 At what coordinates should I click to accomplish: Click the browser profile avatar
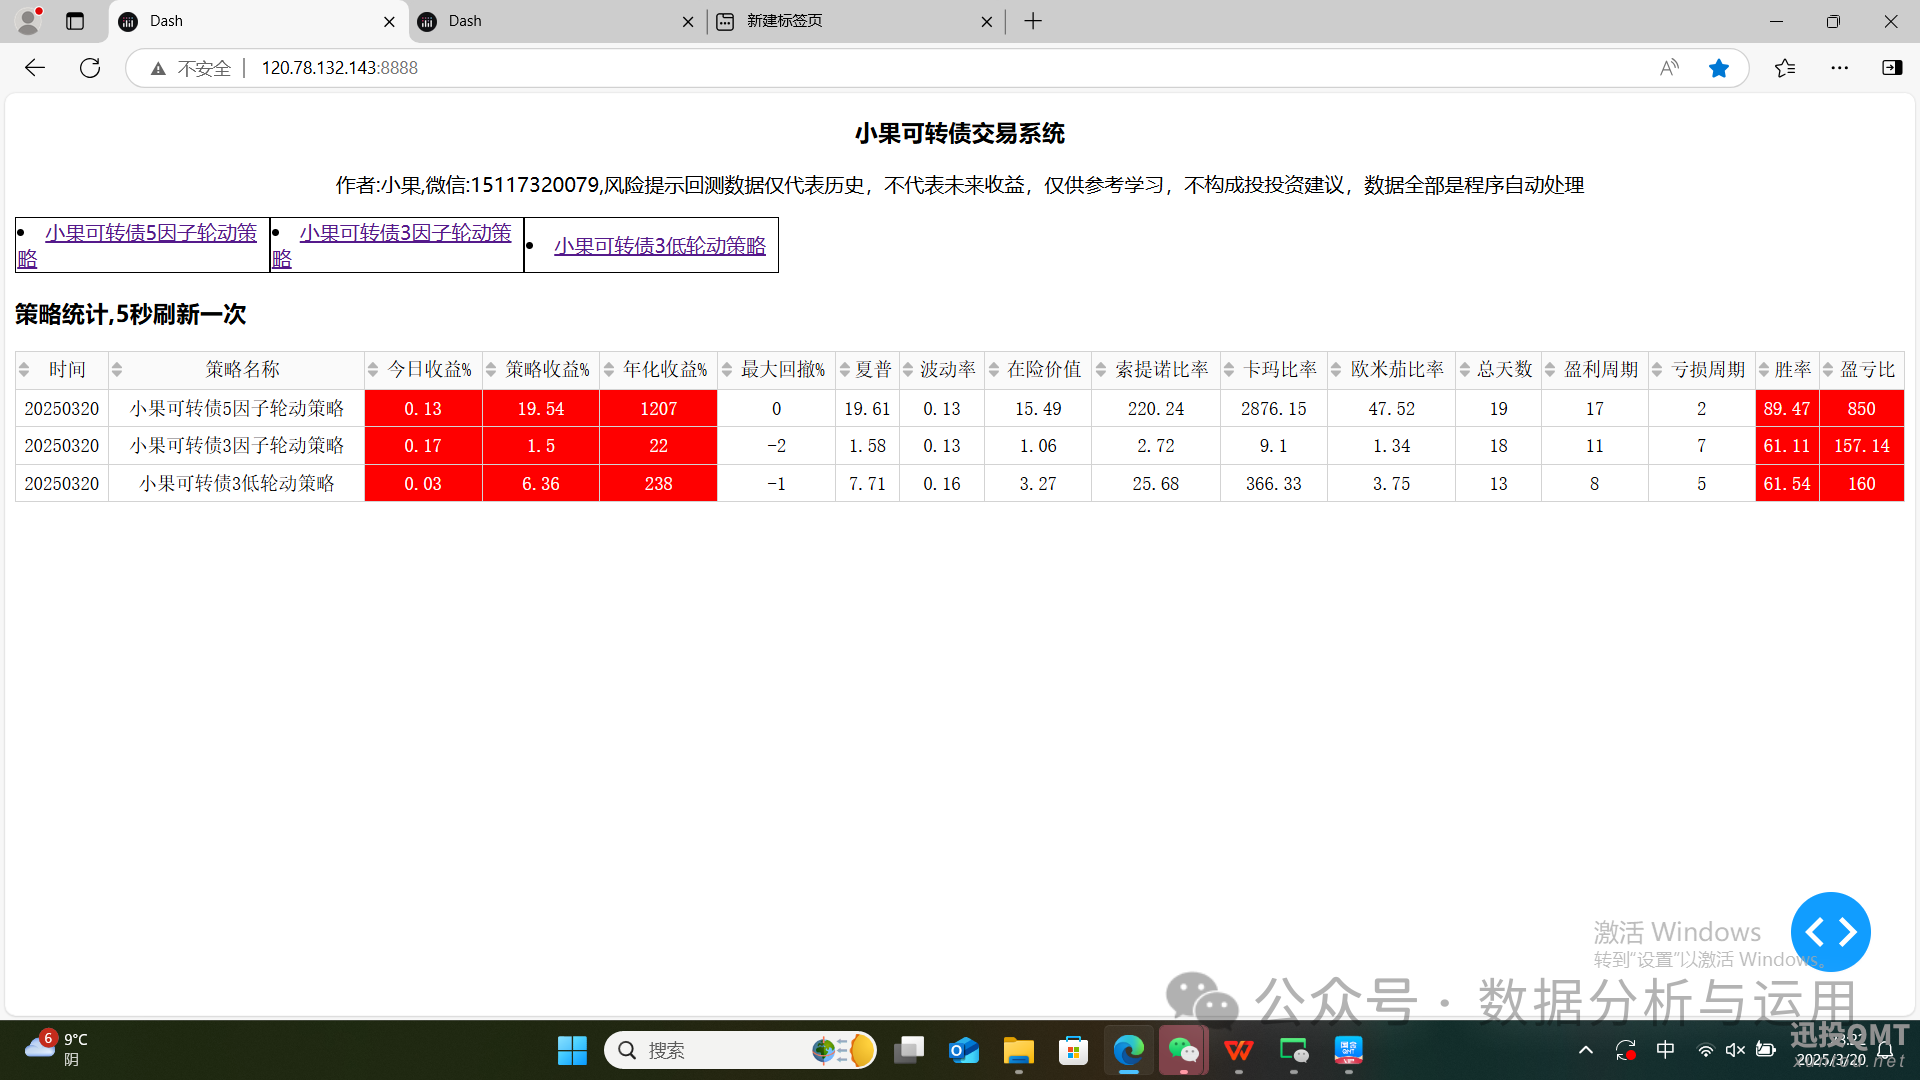pos(29,21)
